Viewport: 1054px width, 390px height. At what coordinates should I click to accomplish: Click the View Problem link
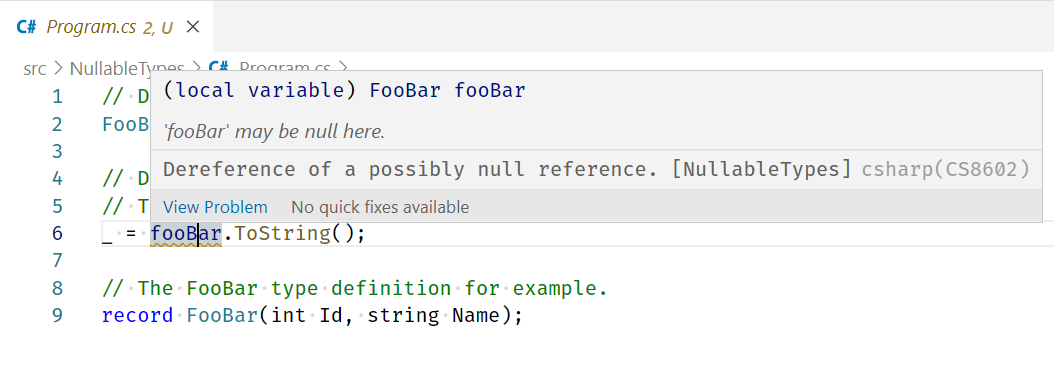[x=215, y=207]
